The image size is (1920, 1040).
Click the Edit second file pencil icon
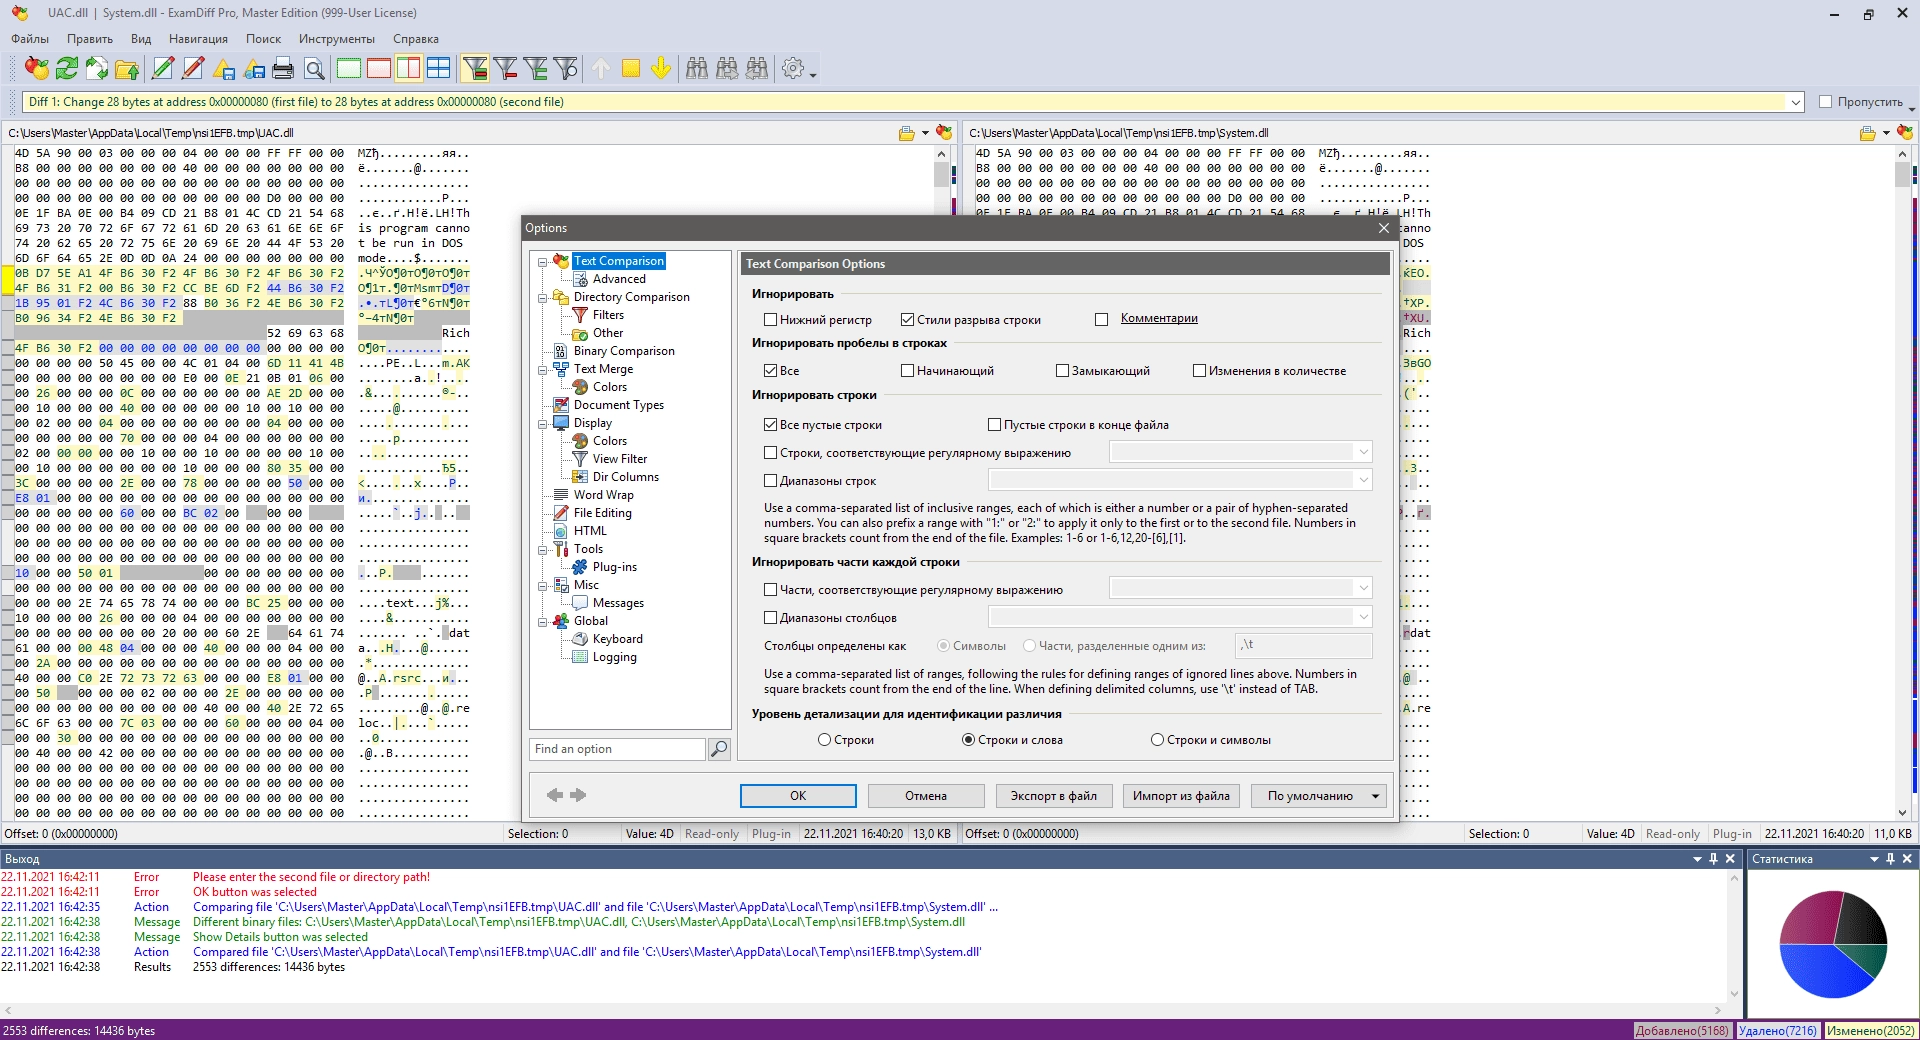[193, 68]
